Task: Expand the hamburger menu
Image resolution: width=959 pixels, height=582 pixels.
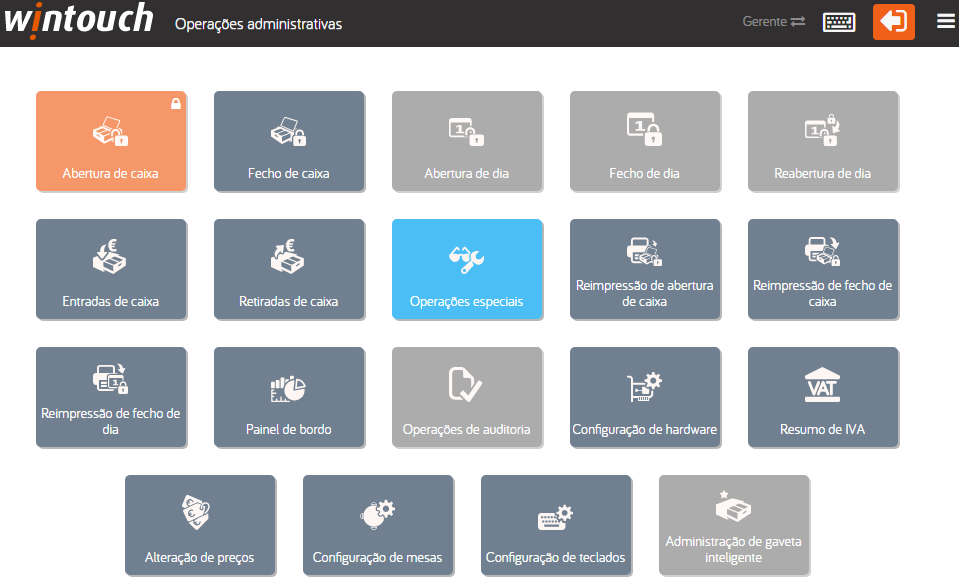Action: pyautogui.click(x=945, y=22)
